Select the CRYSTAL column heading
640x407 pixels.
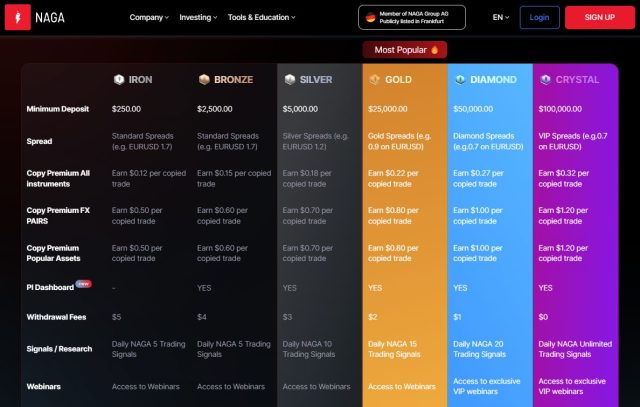coord(578,80)
